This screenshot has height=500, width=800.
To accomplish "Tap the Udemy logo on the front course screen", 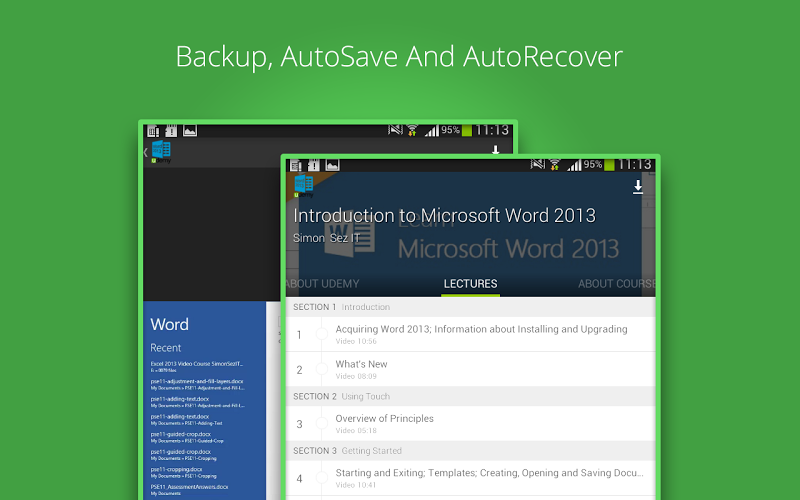I will click(x=304, y=186).
